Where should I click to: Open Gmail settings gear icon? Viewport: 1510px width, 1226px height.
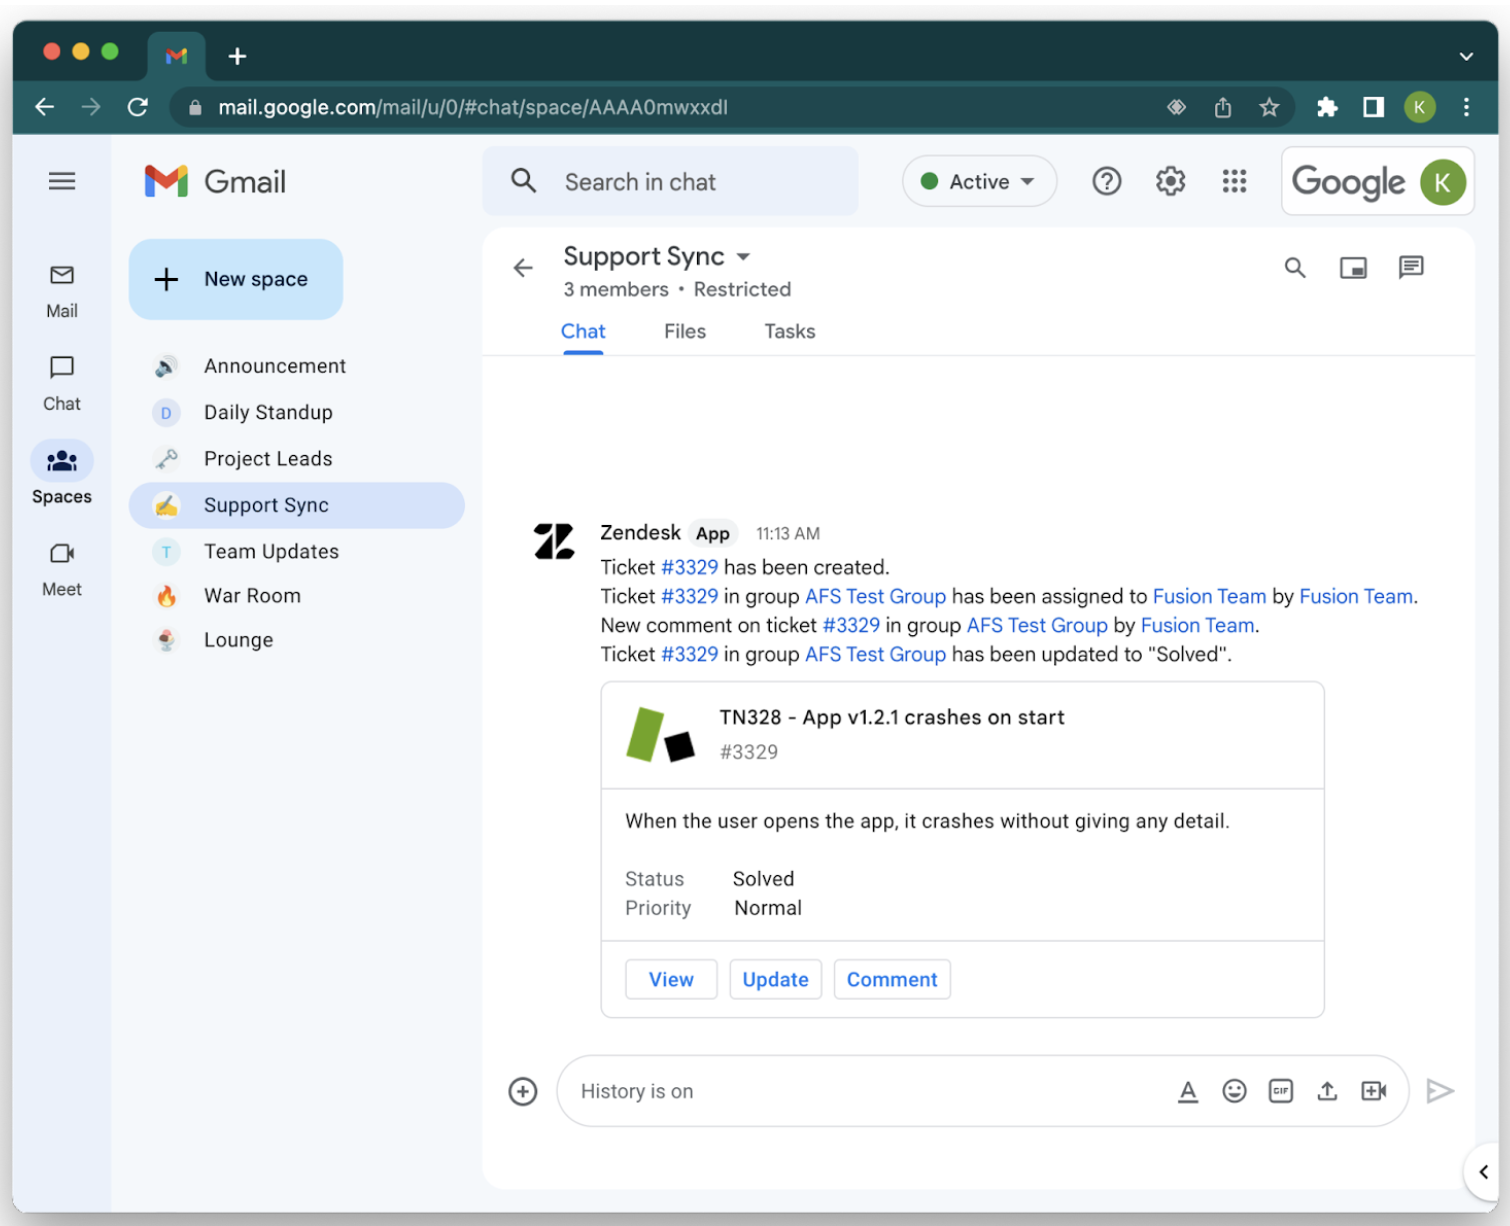[1170, 181]
